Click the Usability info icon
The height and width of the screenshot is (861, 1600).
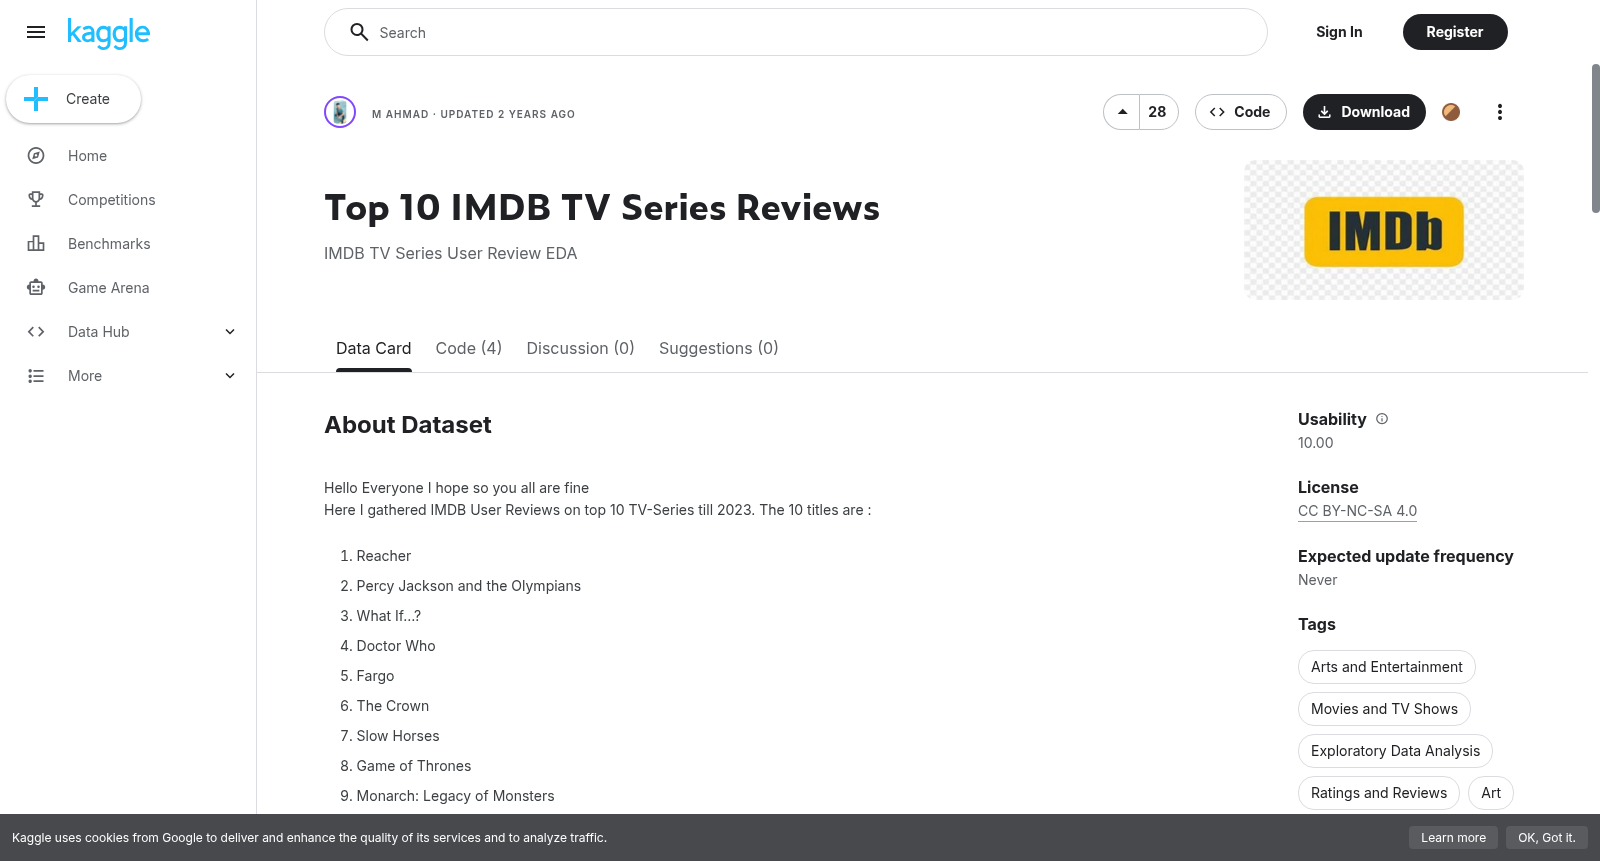point(1382,419)
